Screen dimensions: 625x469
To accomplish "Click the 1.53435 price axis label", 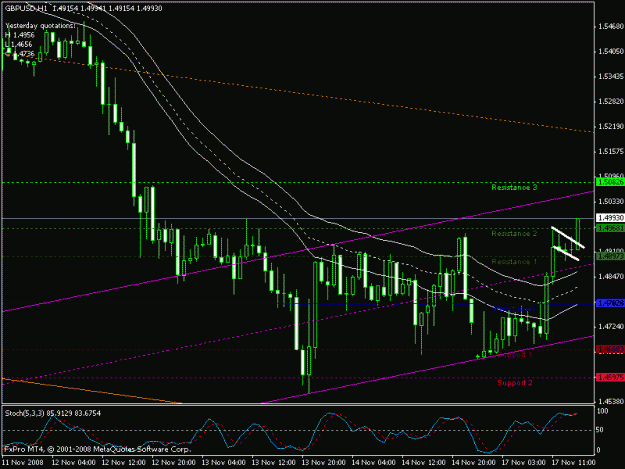I will click(x=610, y=76).
